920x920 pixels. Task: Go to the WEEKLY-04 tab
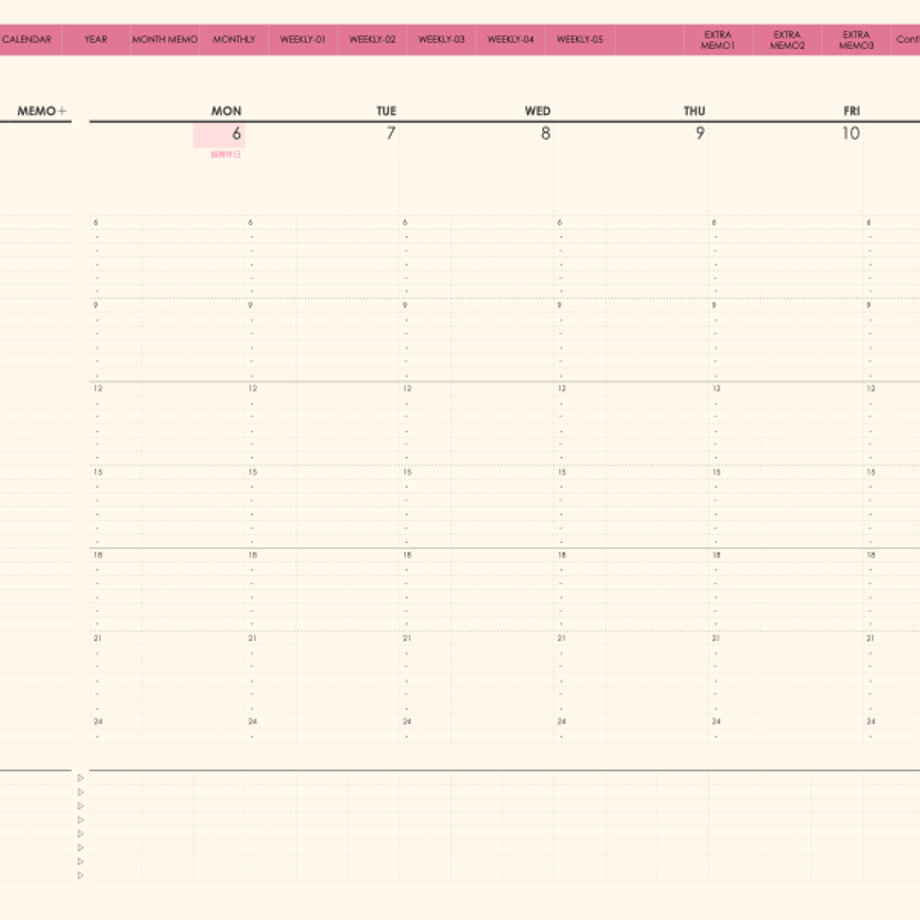[510, 39]
